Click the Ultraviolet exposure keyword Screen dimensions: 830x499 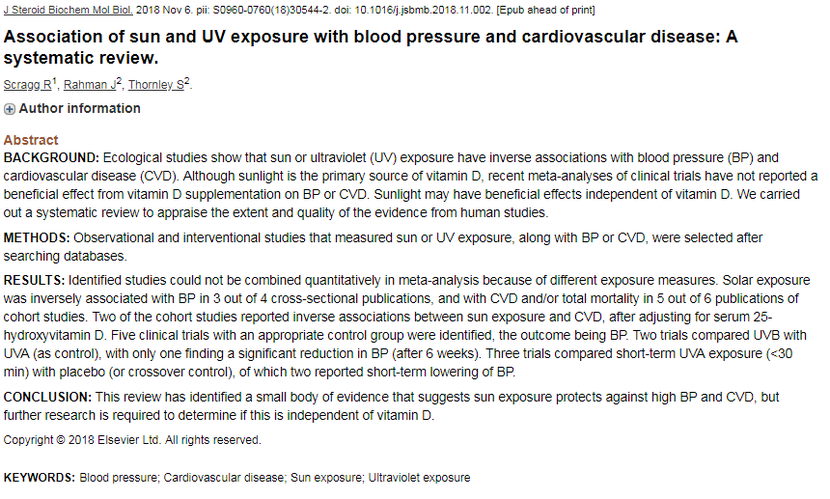(419, 478)
